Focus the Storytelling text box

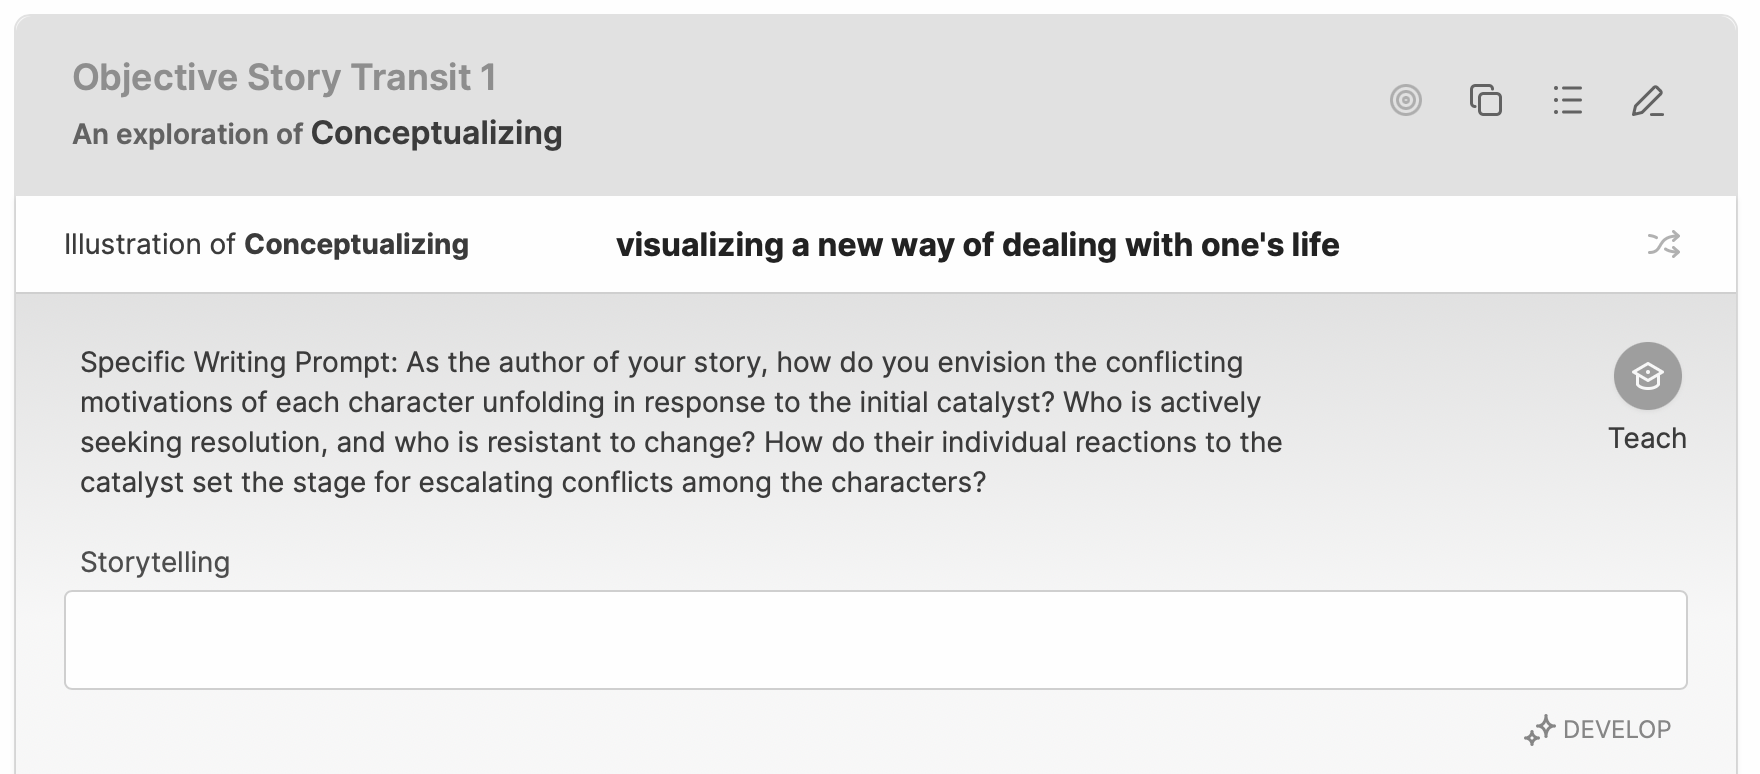coord(875,640)
